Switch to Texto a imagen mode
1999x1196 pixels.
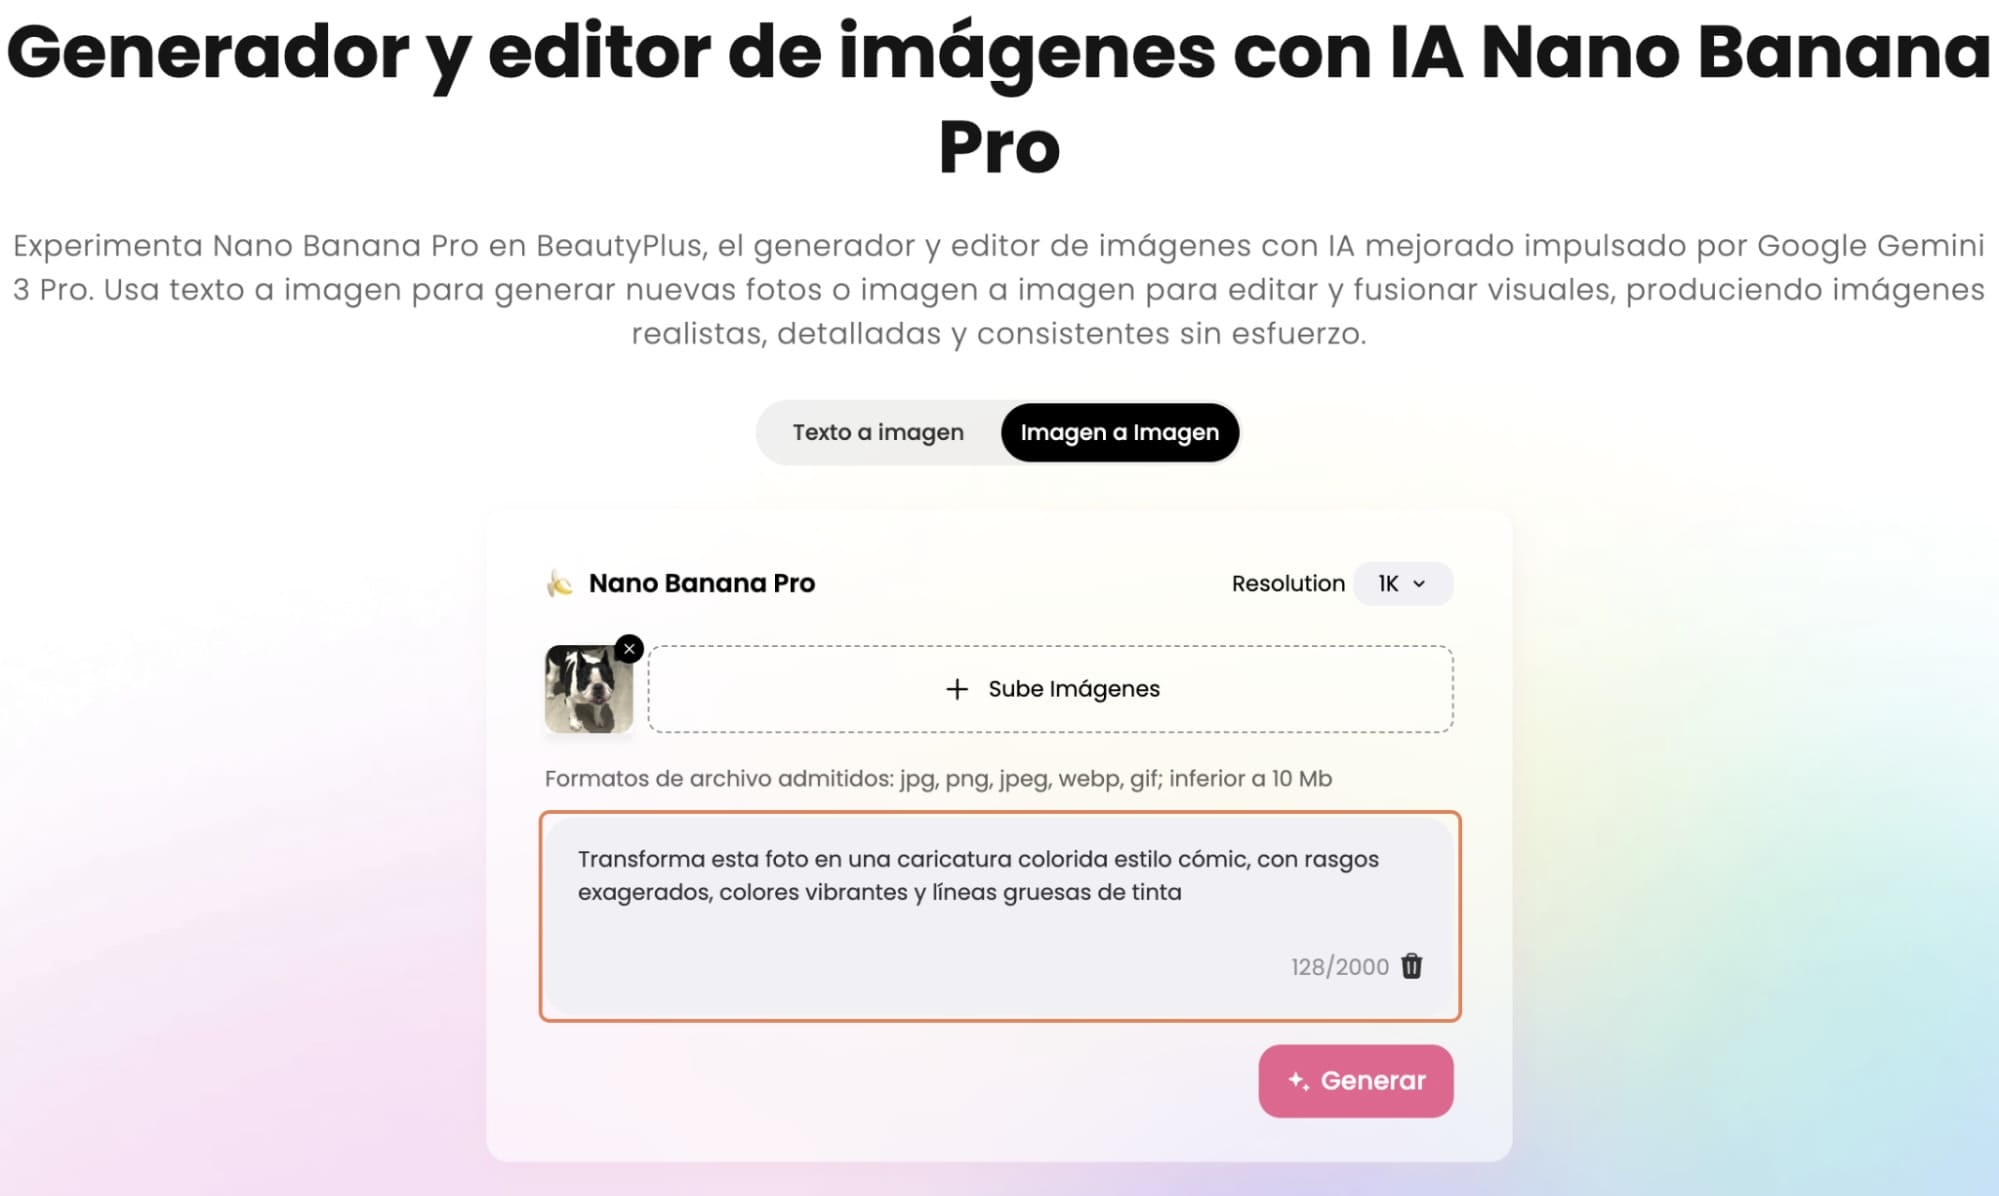click(x=878, y=432)
